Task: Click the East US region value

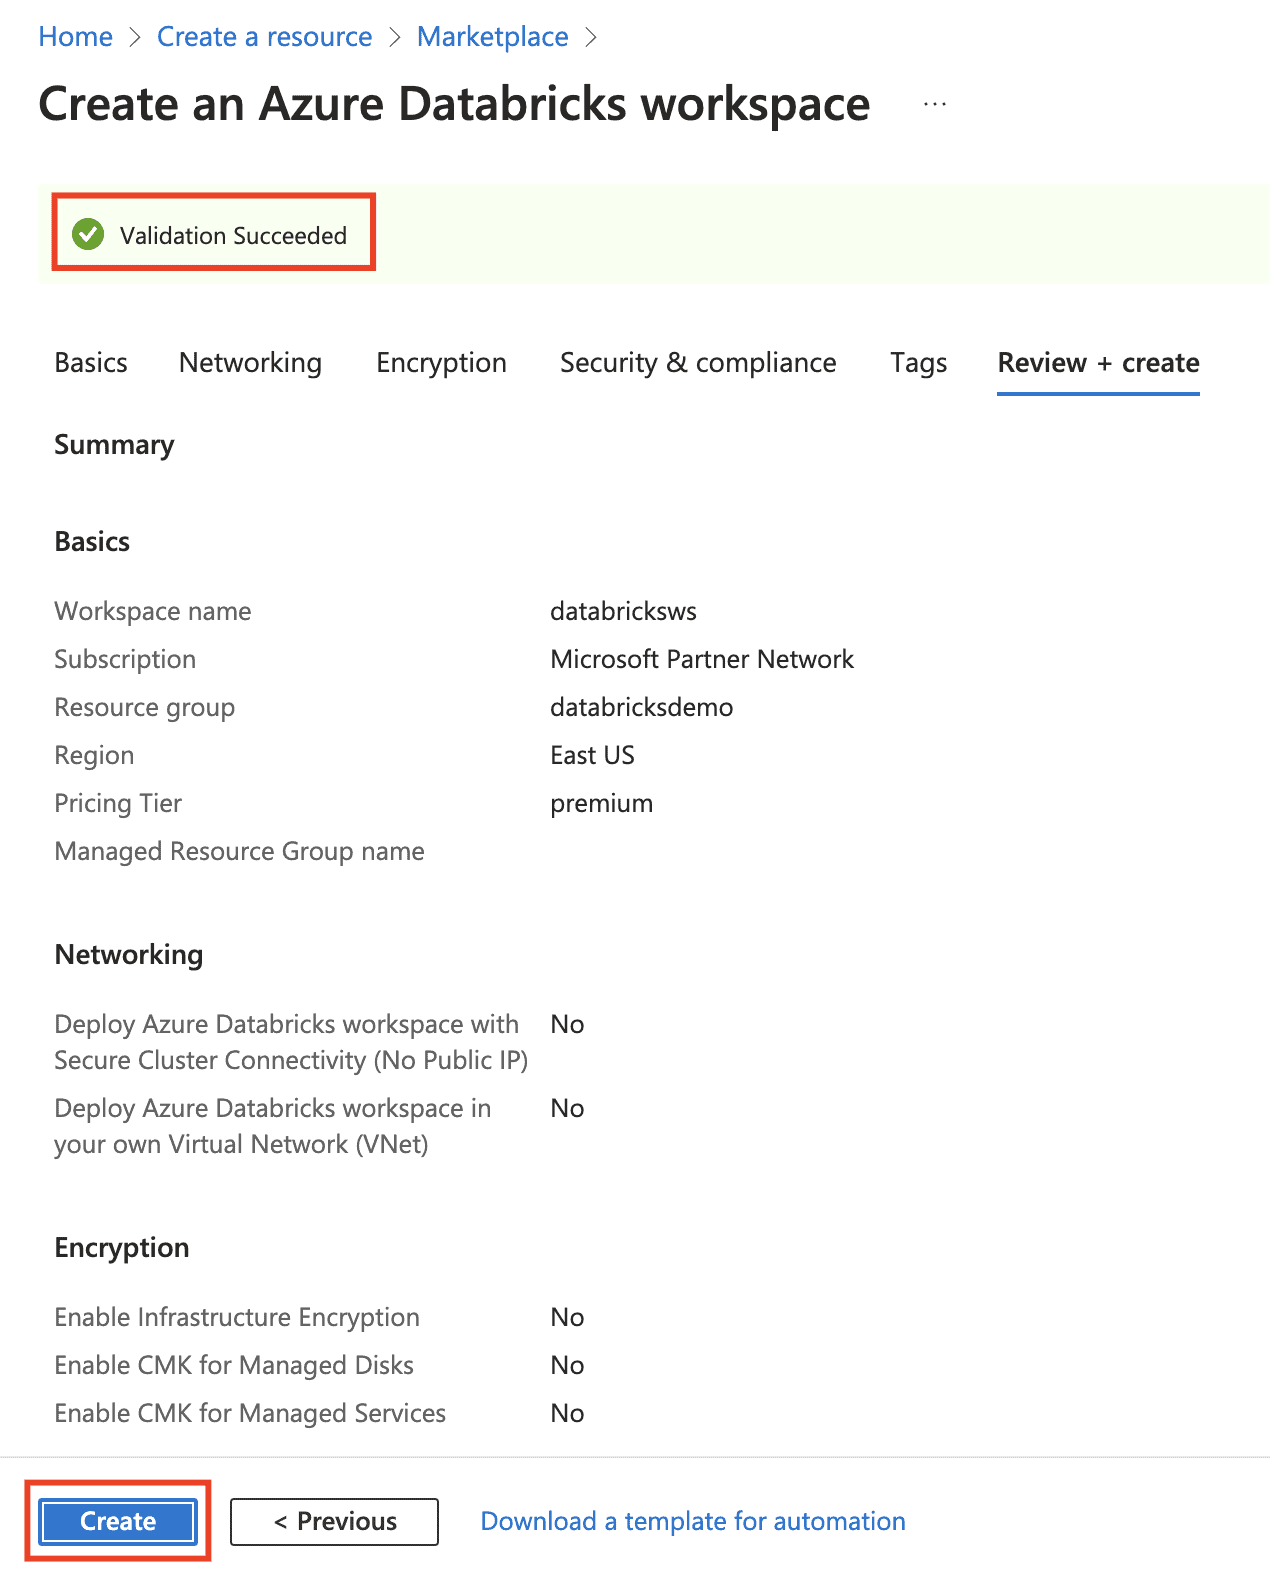Action: pyautogui.click(x=592, y=755)
